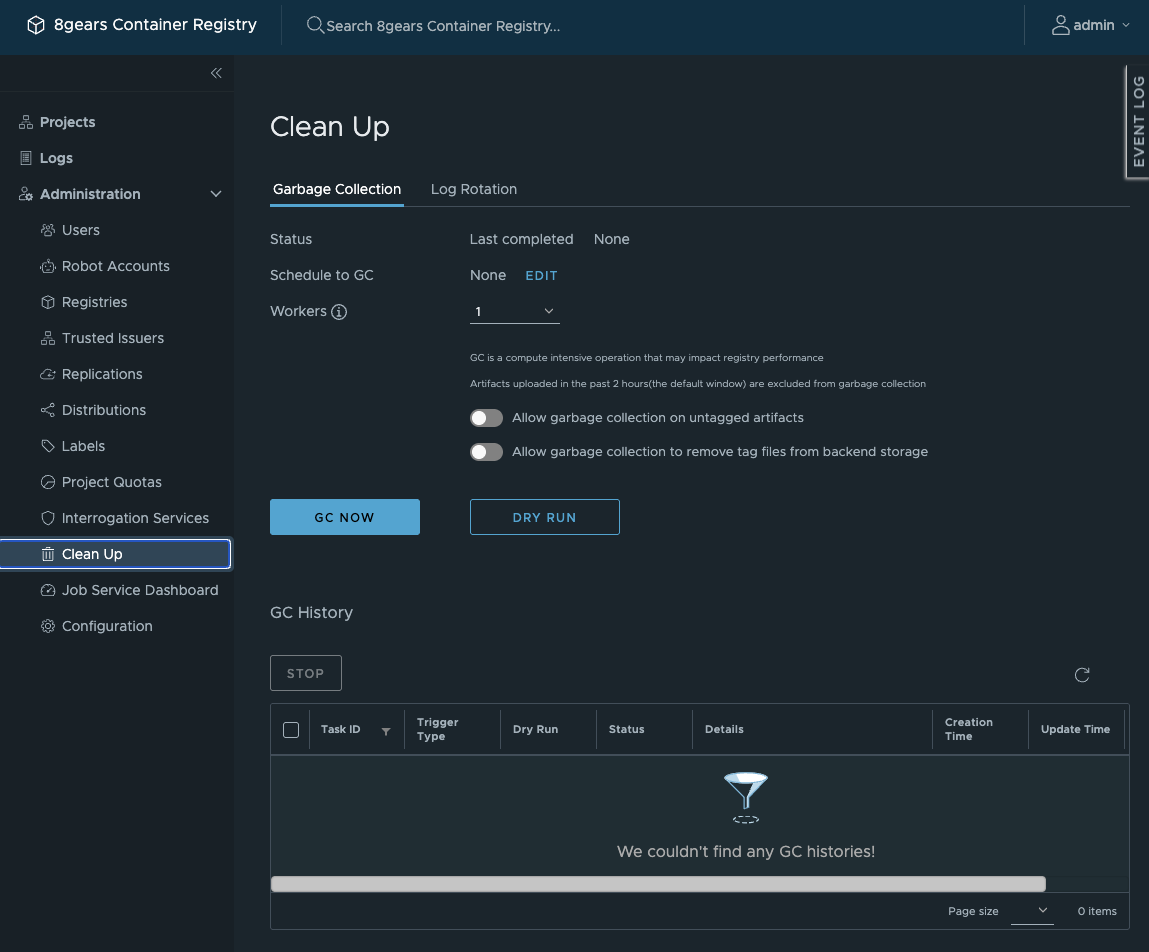1149x952 pixels.
Task: Focus the Search 8gears Container Registry field
Action: (443, 26)
